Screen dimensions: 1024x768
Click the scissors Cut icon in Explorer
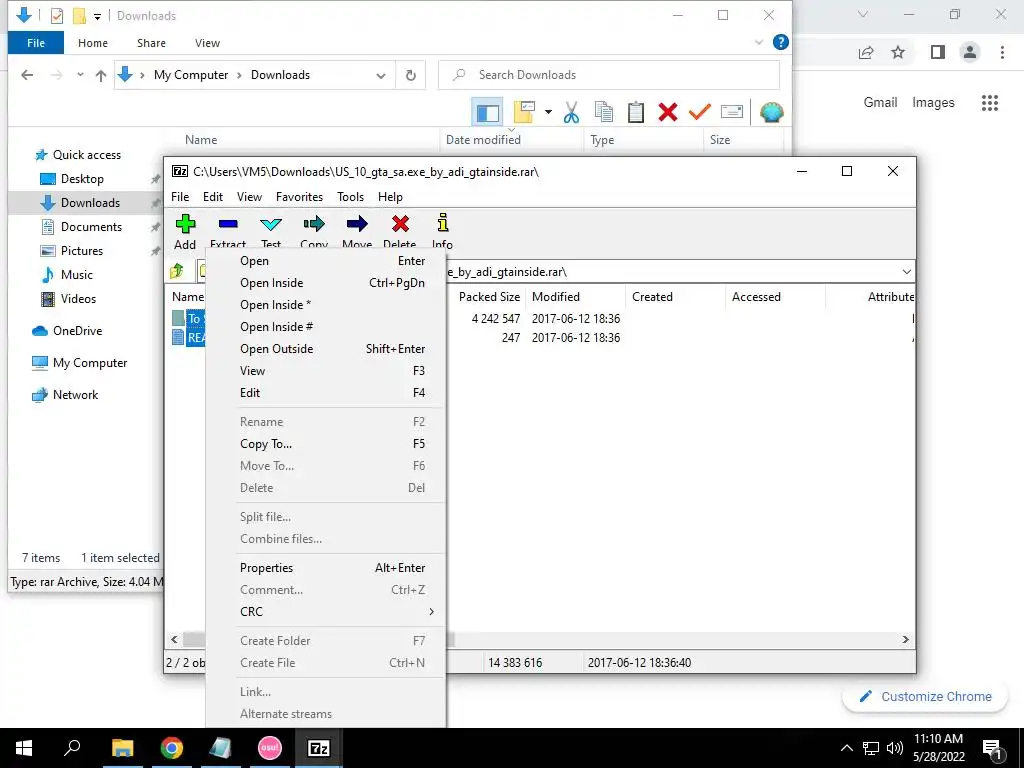571,112
